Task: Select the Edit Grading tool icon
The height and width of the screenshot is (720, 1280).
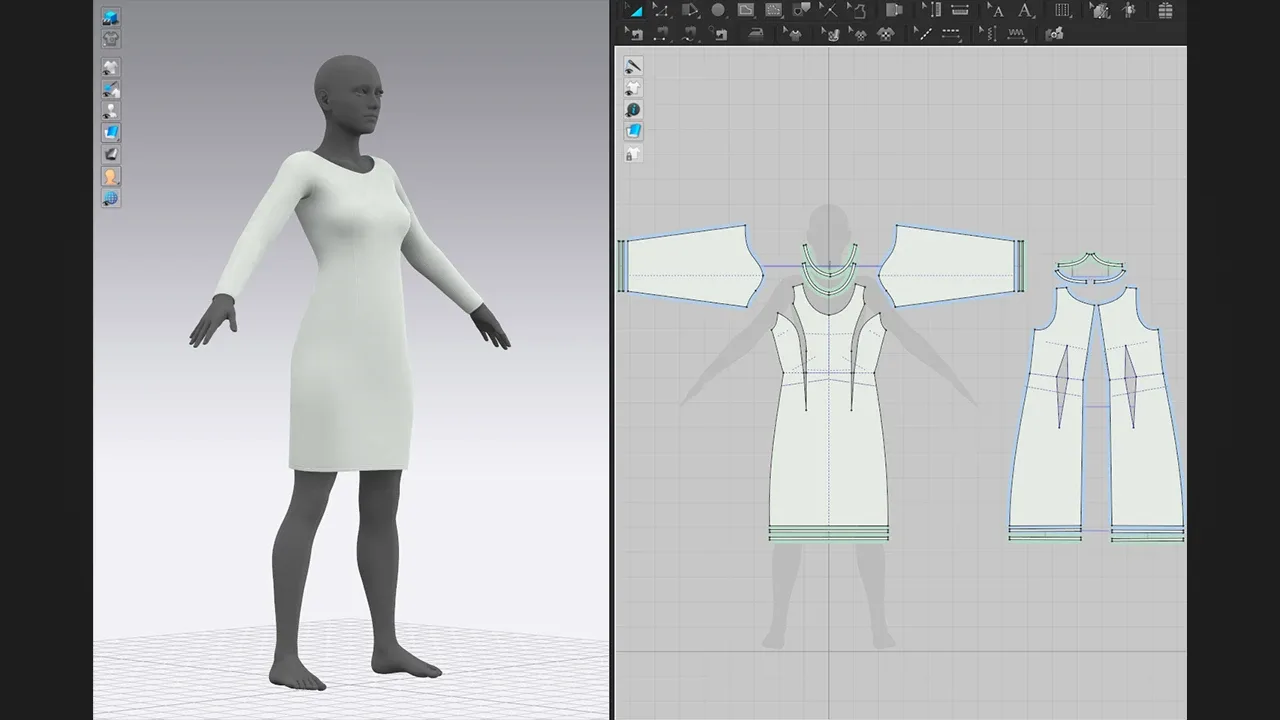Action: tap(1099, 10)
